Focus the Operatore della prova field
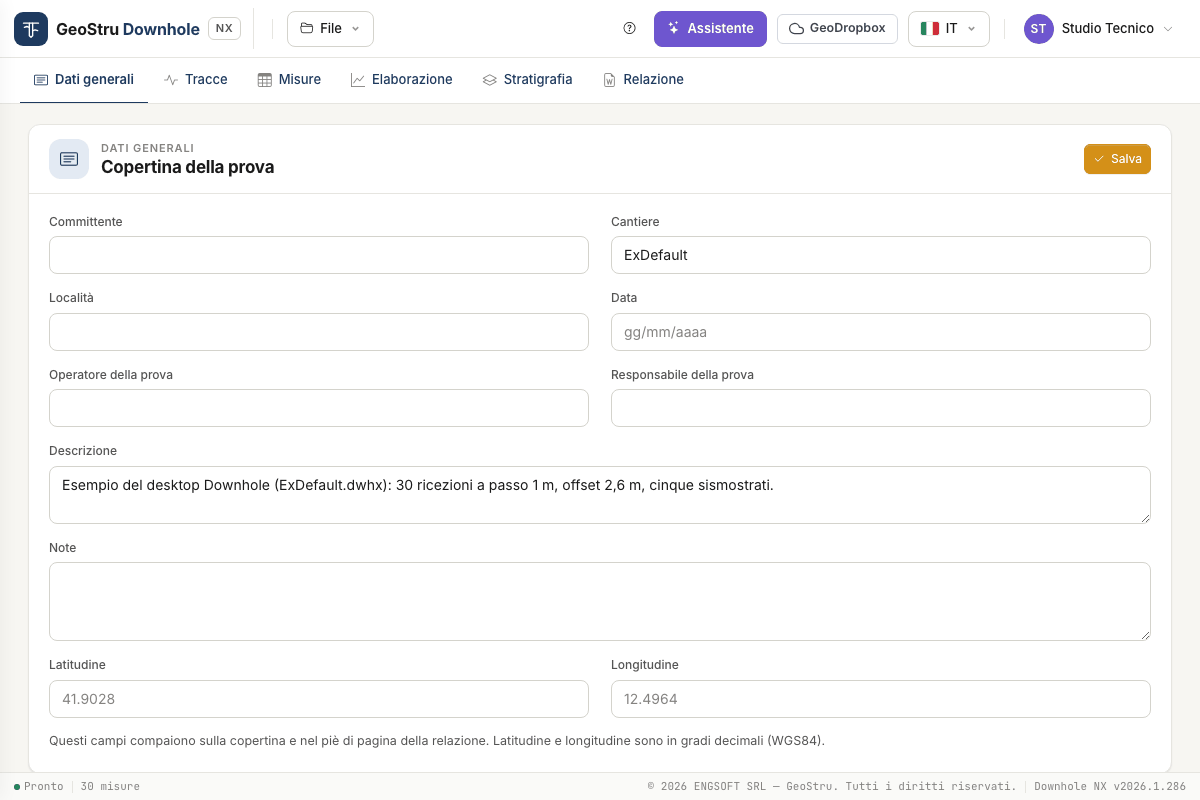Image resolution: width=1200 pixels, height=800 pixels. pyautogui.click(x=319, y=408)
